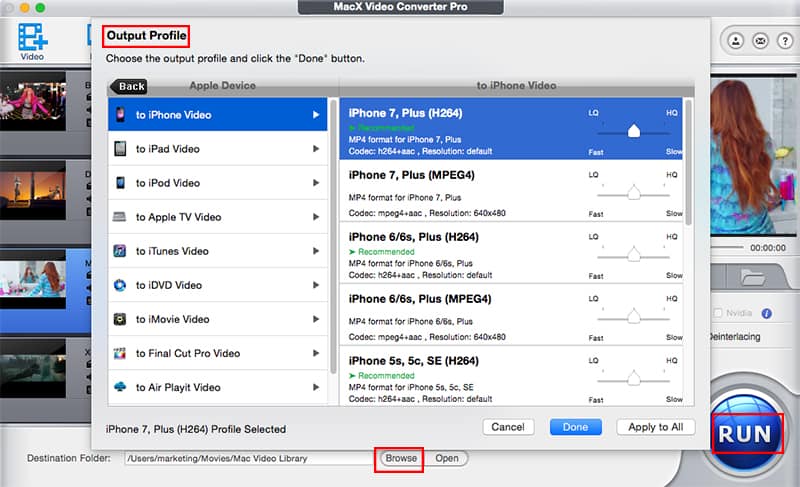The image size is (800, 487).
Task: Toggle the Nvidia hardware acceleration checkbox
Action: [x=718, y=313]
